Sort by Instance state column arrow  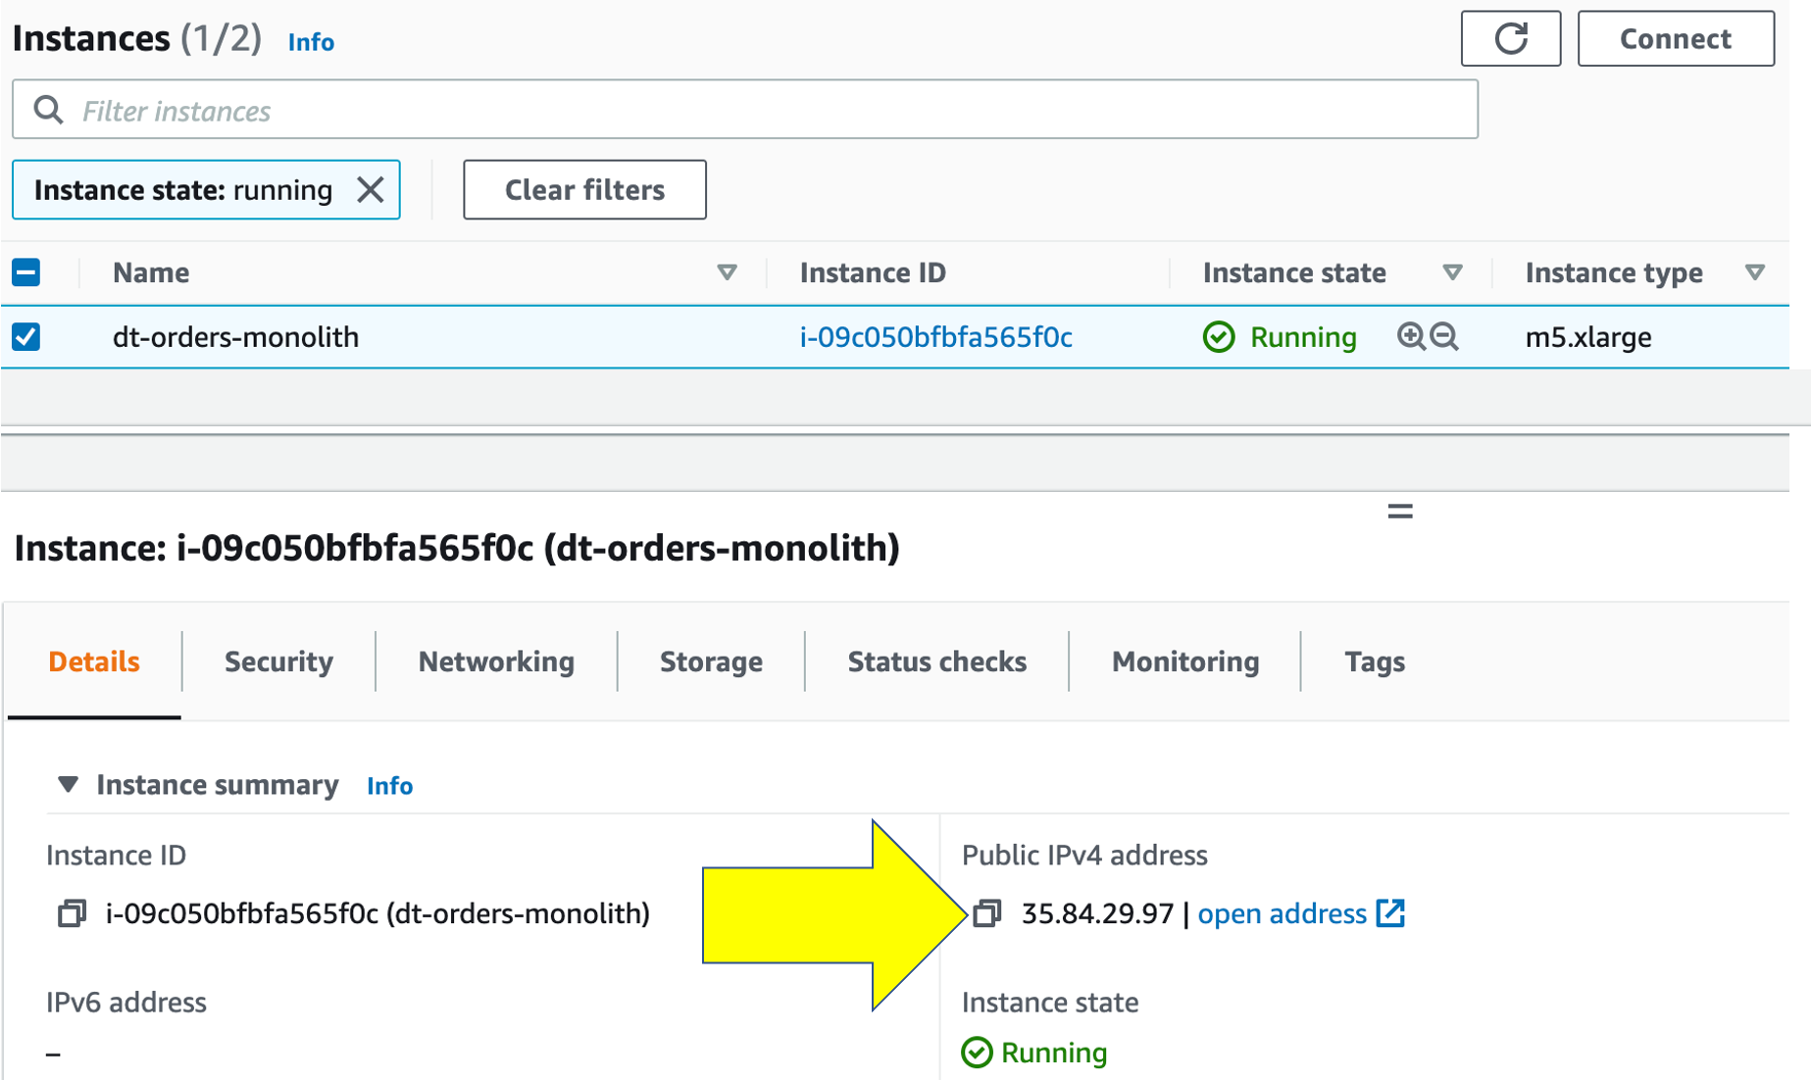tap(1452, 272)
